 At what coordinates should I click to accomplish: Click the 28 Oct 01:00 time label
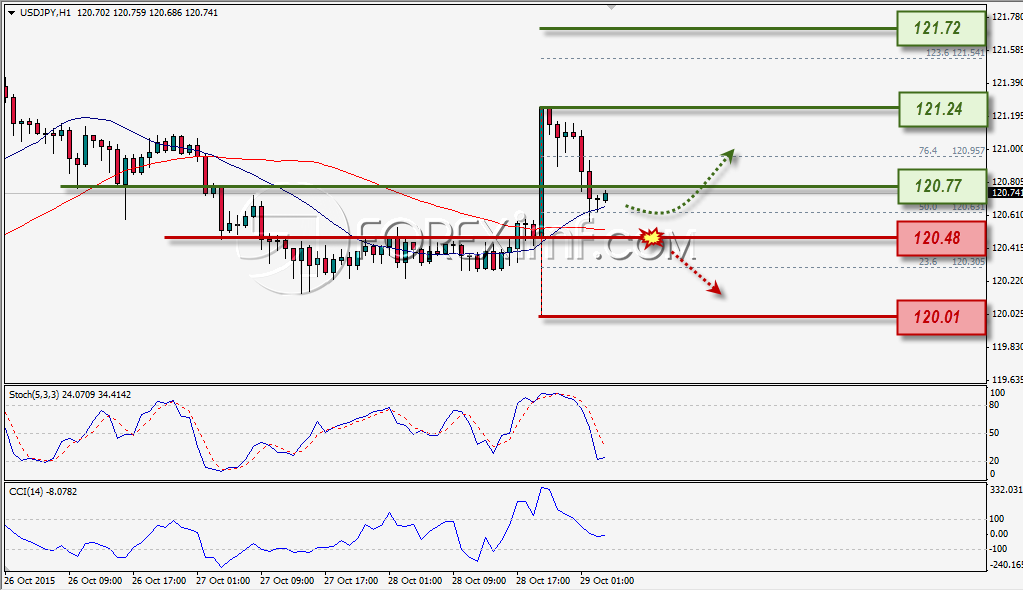pyautogui.click(x=414, y=581)
